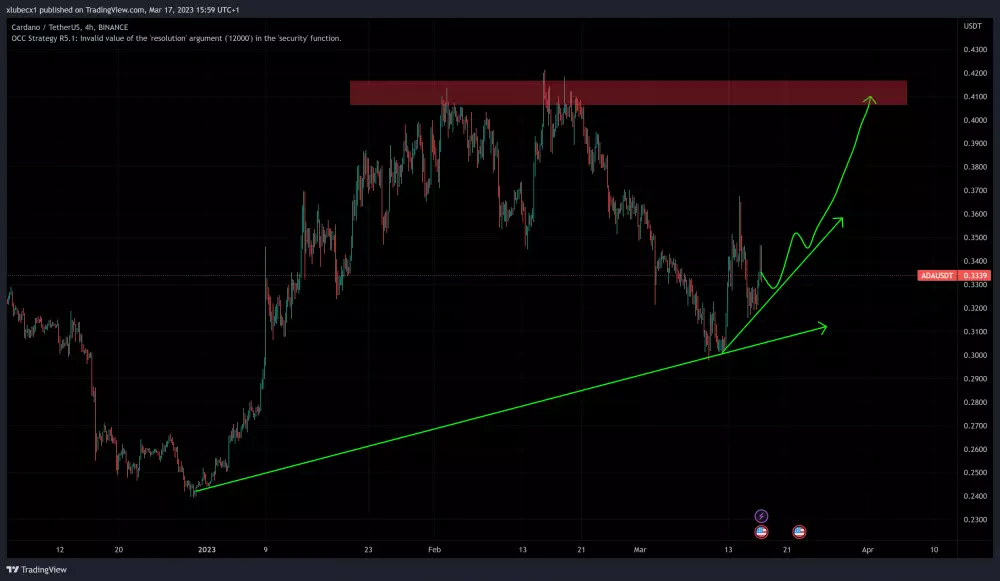Viewport: 1000px width, 581px height.
Task: Click the middle green trendline arrowhead
Action: click(x=841, y=219)
